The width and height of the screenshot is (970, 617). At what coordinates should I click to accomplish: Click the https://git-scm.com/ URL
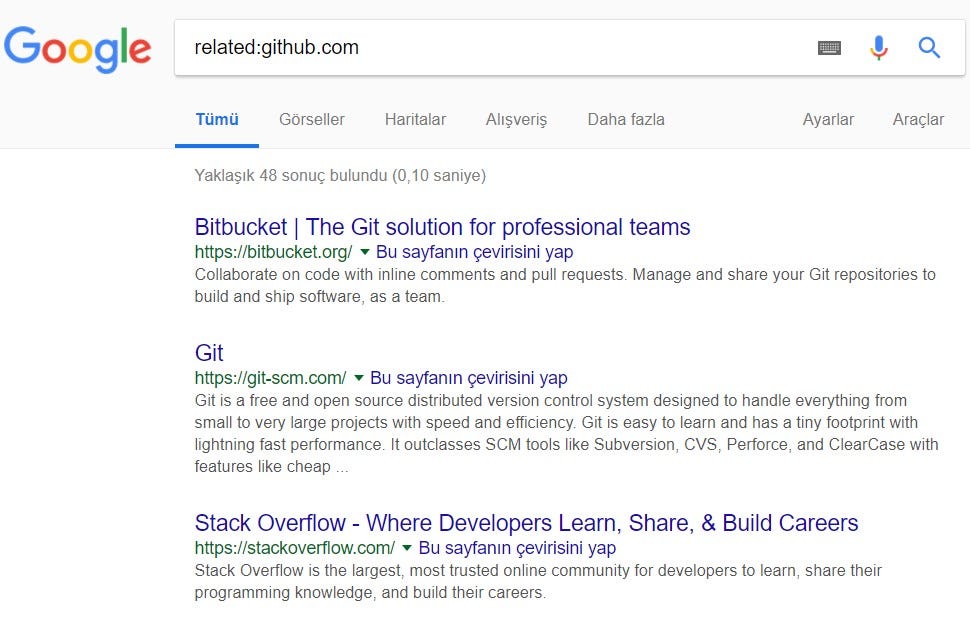click(x=270, y=378)
